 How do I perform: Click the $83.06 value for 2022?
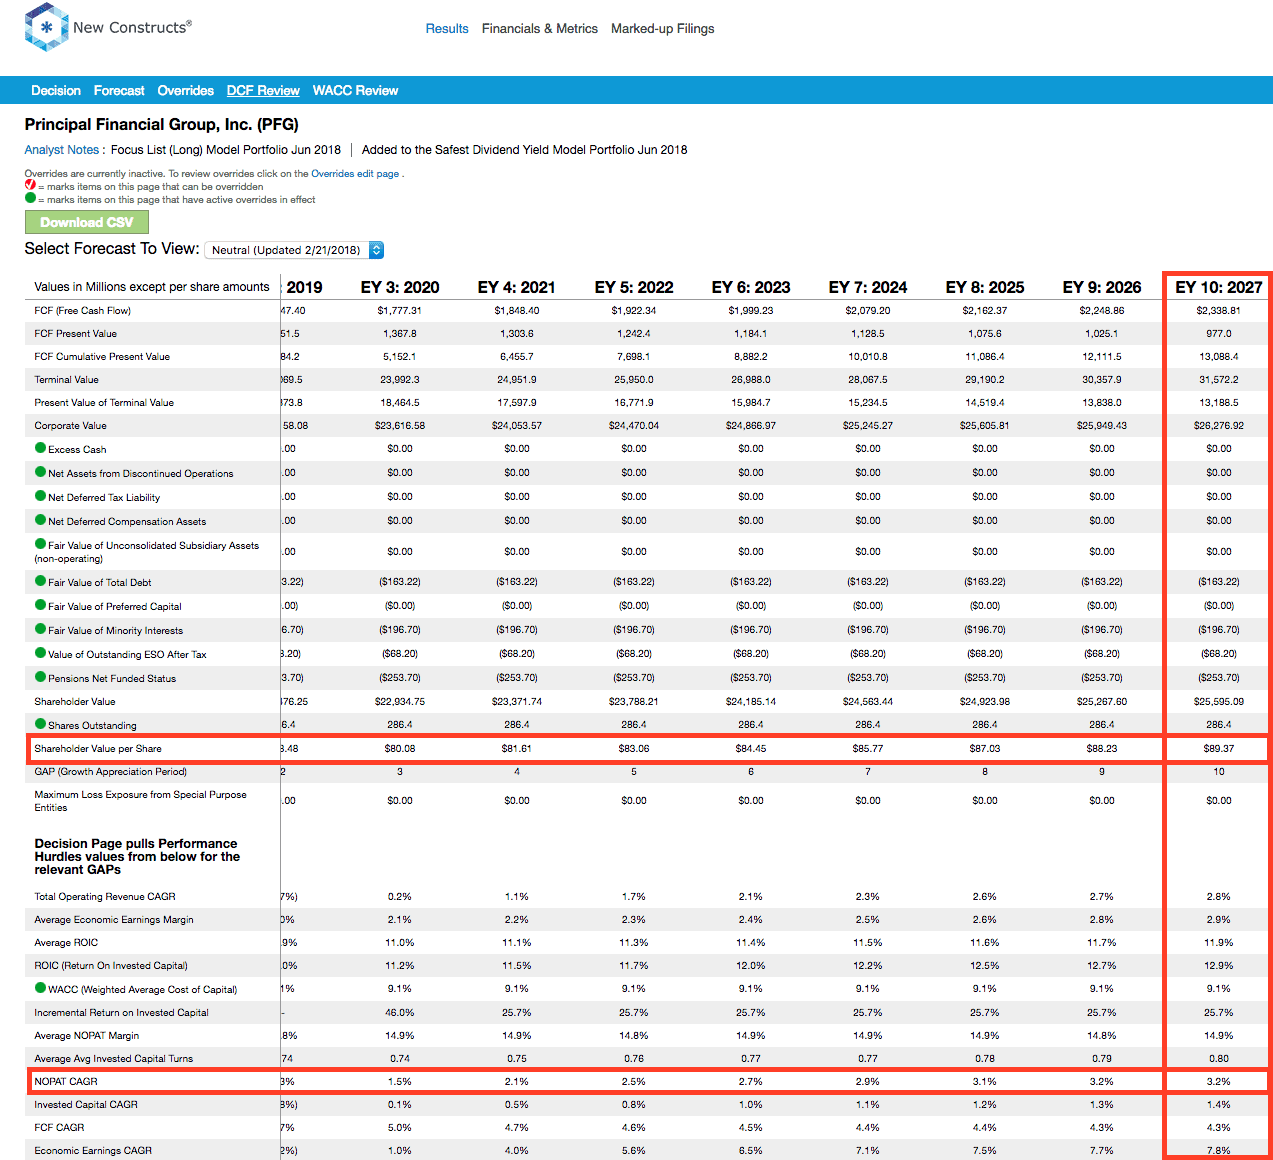(x=634, y=748)
